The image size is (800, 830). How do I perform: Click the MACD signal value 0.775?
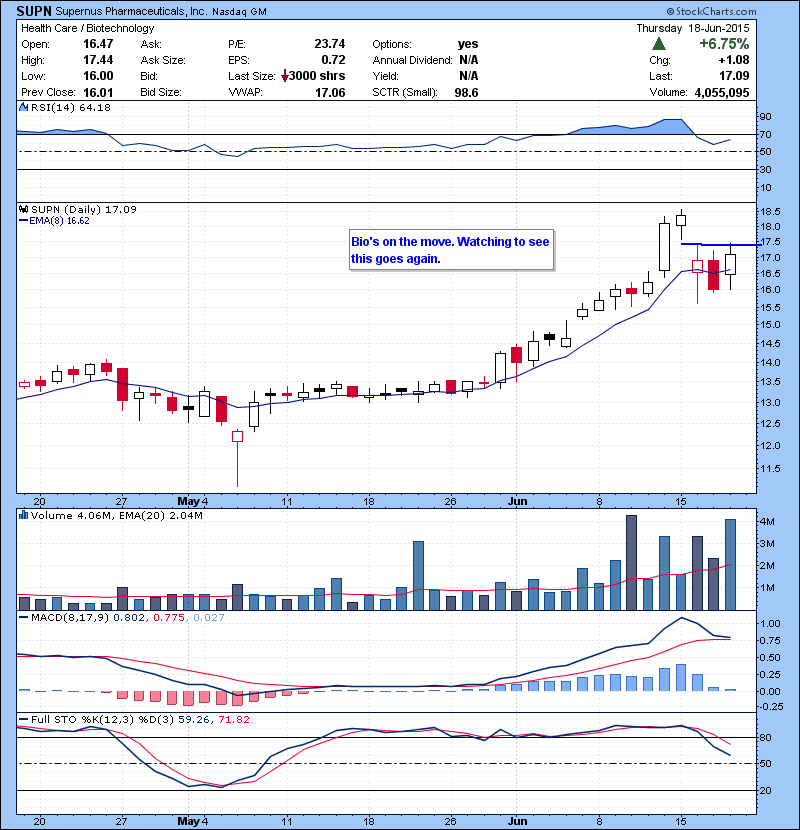pyautogui.click(x=169, y=618)
